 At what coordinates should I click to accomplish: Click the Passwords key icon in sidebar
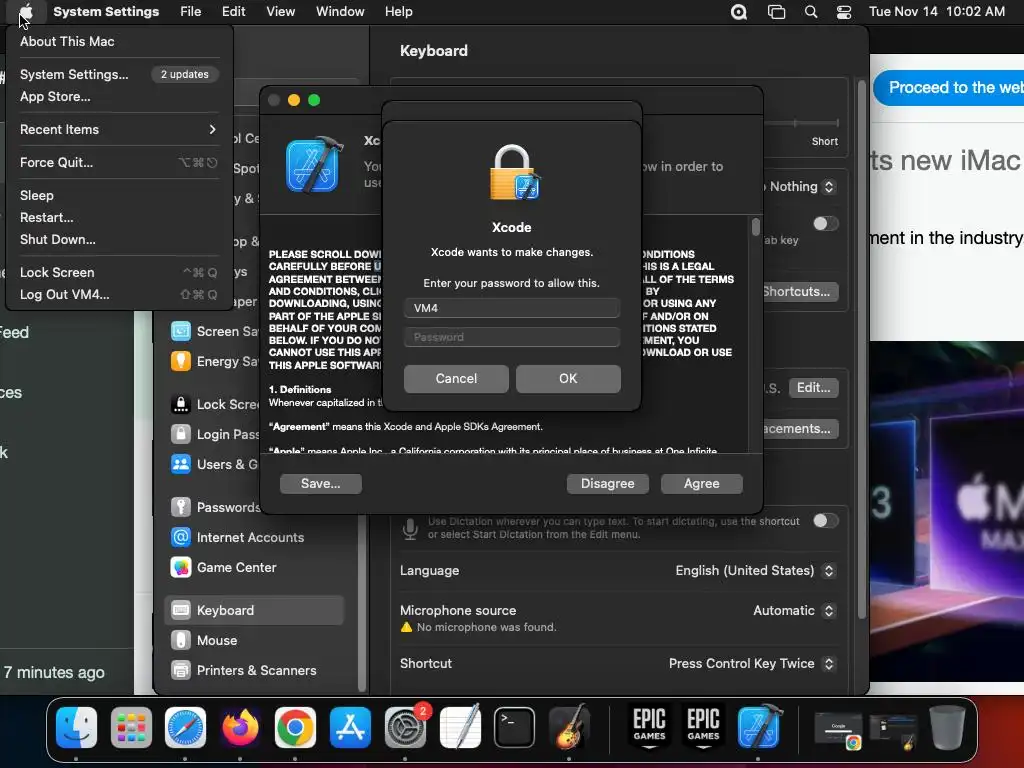pyautogui.click(x=181, y=507)
